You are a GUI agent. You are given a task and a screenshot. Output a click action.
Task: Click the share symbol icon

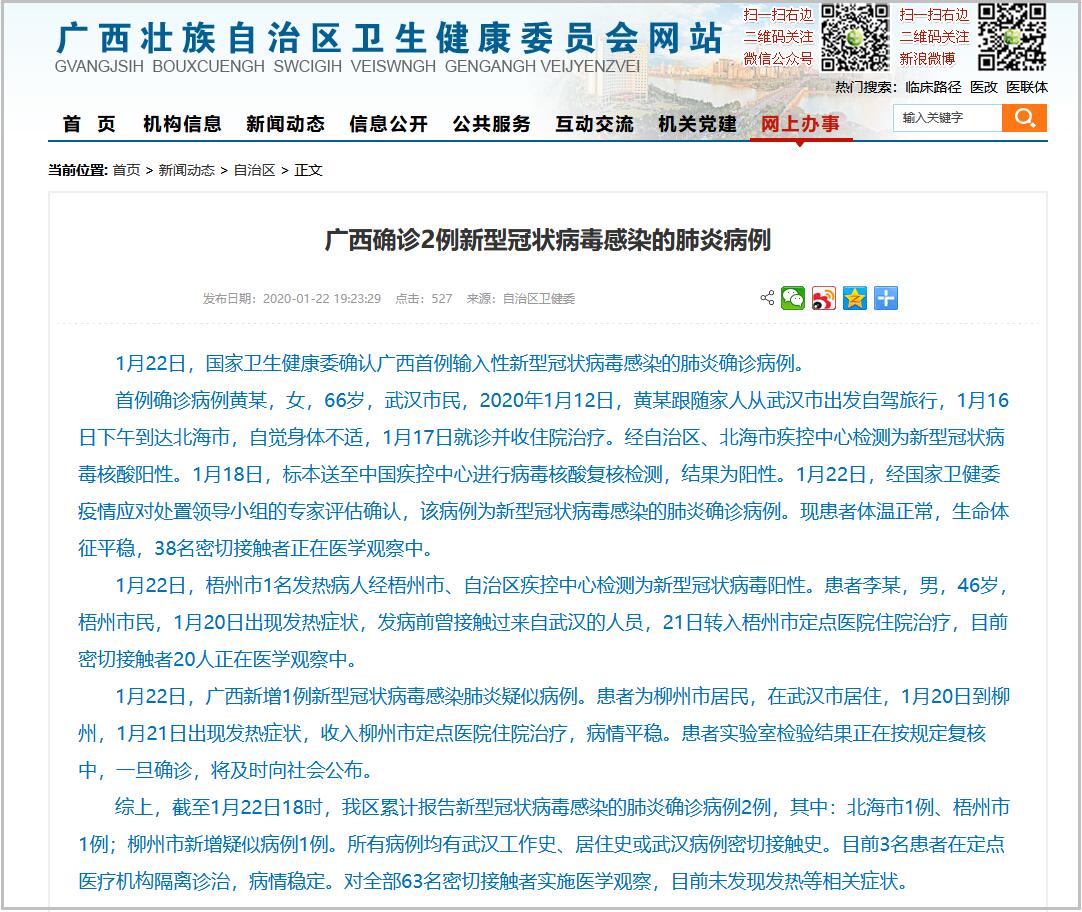point(767,298)
